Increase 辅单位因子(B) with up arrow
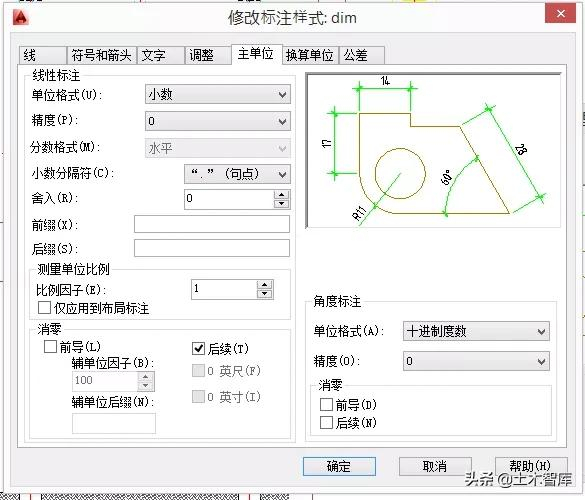This screenshot has height=500, width=585. tap(146, 376)
